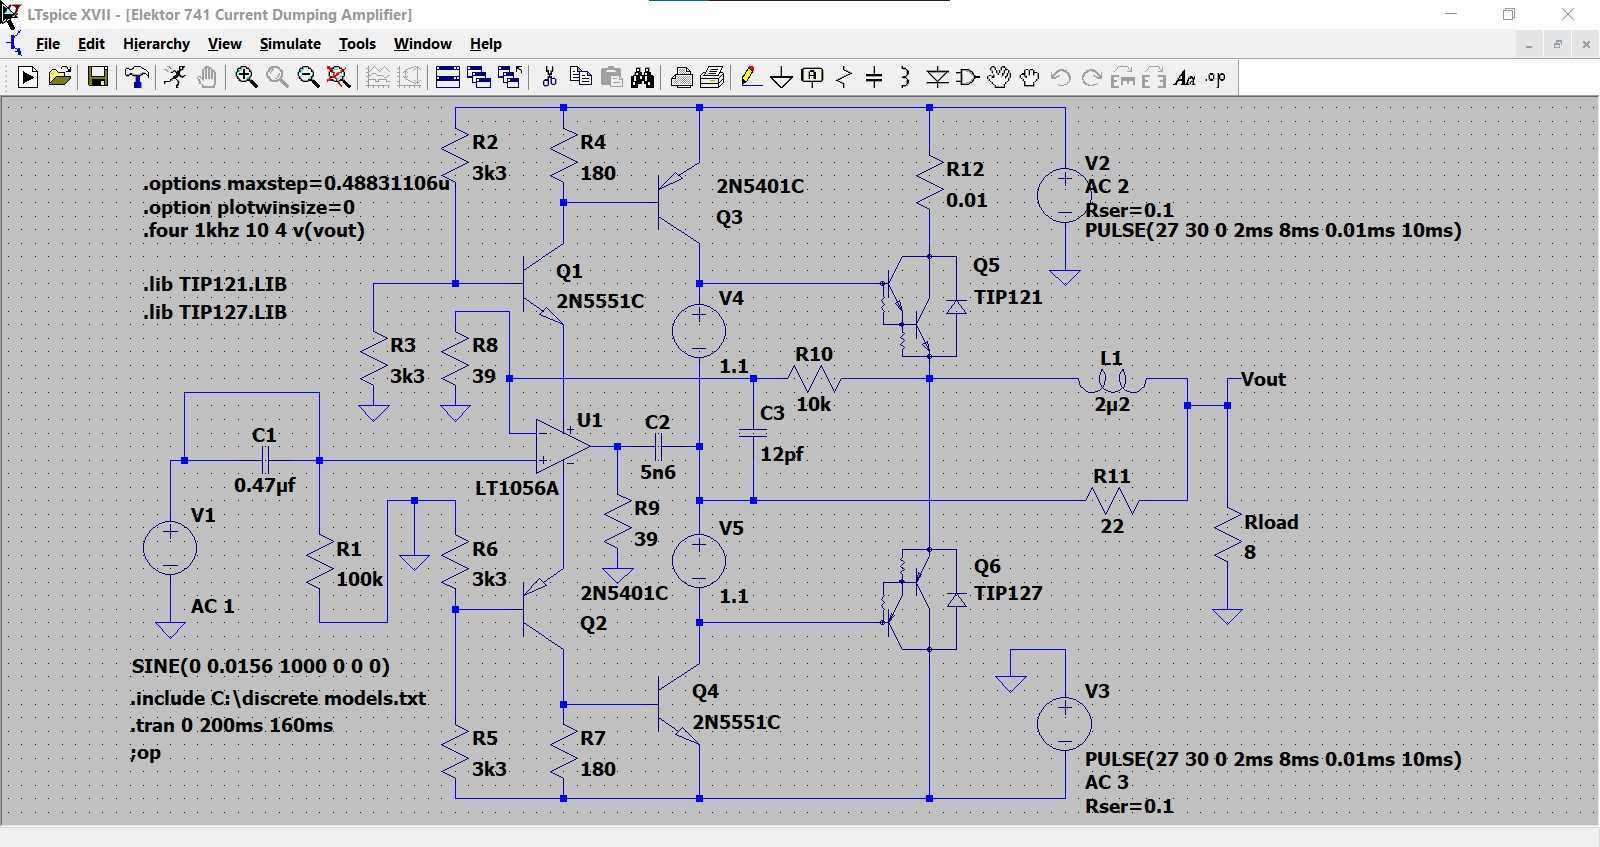
Task: Select the Copy tool icon
Action: pos(580,77)
